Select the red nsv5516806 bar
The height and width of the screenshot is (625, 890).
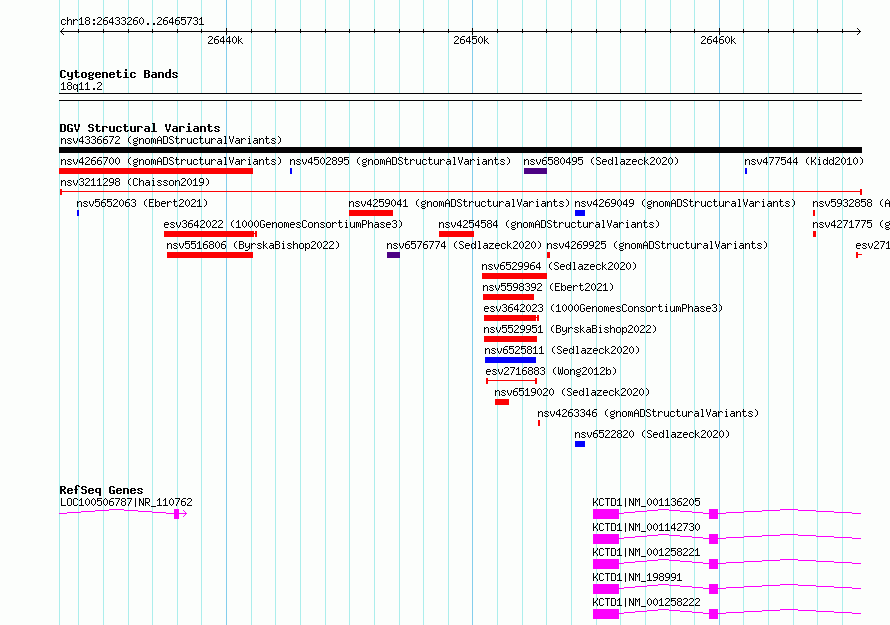point(210,255)
